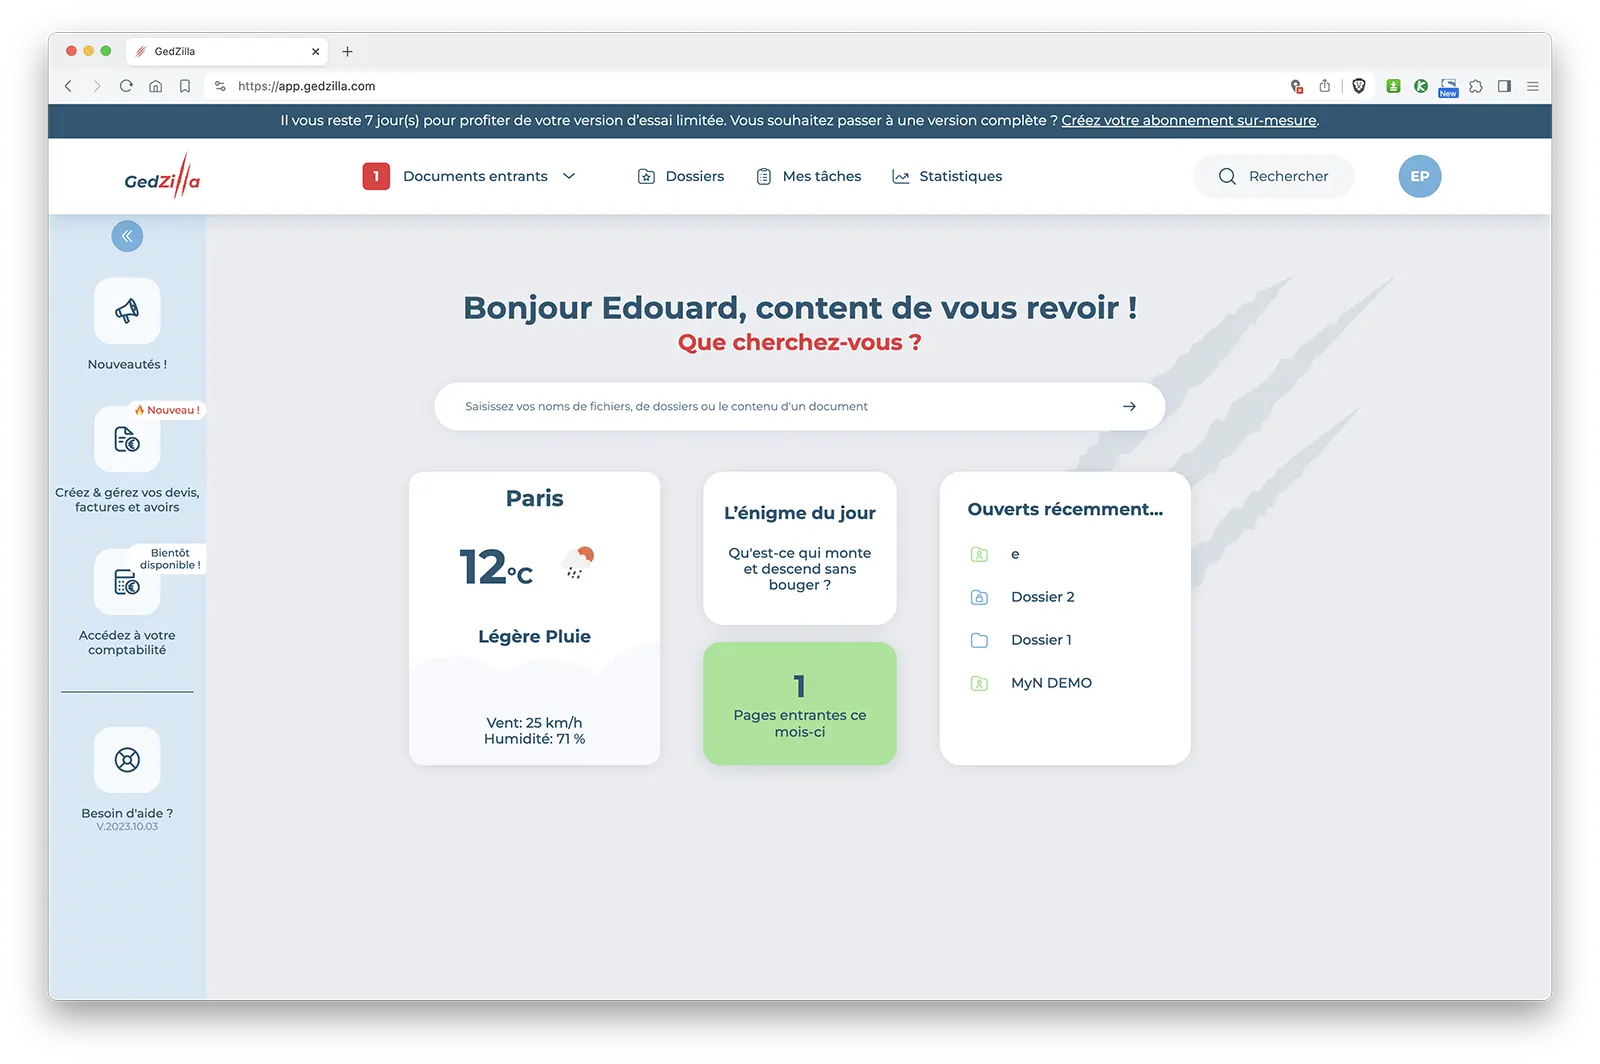The width and height of the screenshot is (1600, 1064).
Task: Click the Accédez à votre comptabilité label
Action: pyautogui.click(x=127, y=642)
